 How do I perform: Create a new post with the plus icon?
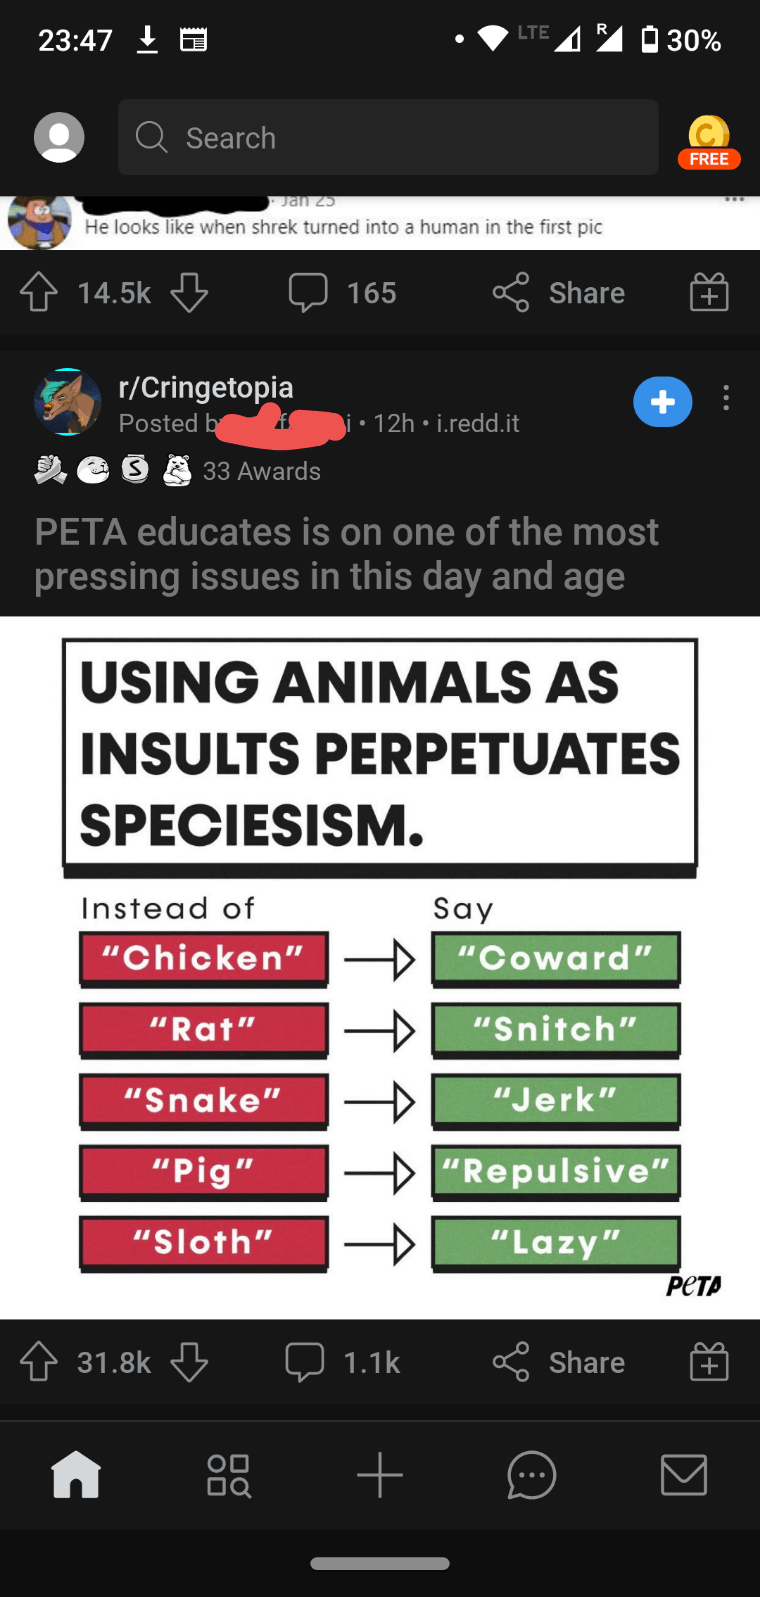(x=380, y=1474)
